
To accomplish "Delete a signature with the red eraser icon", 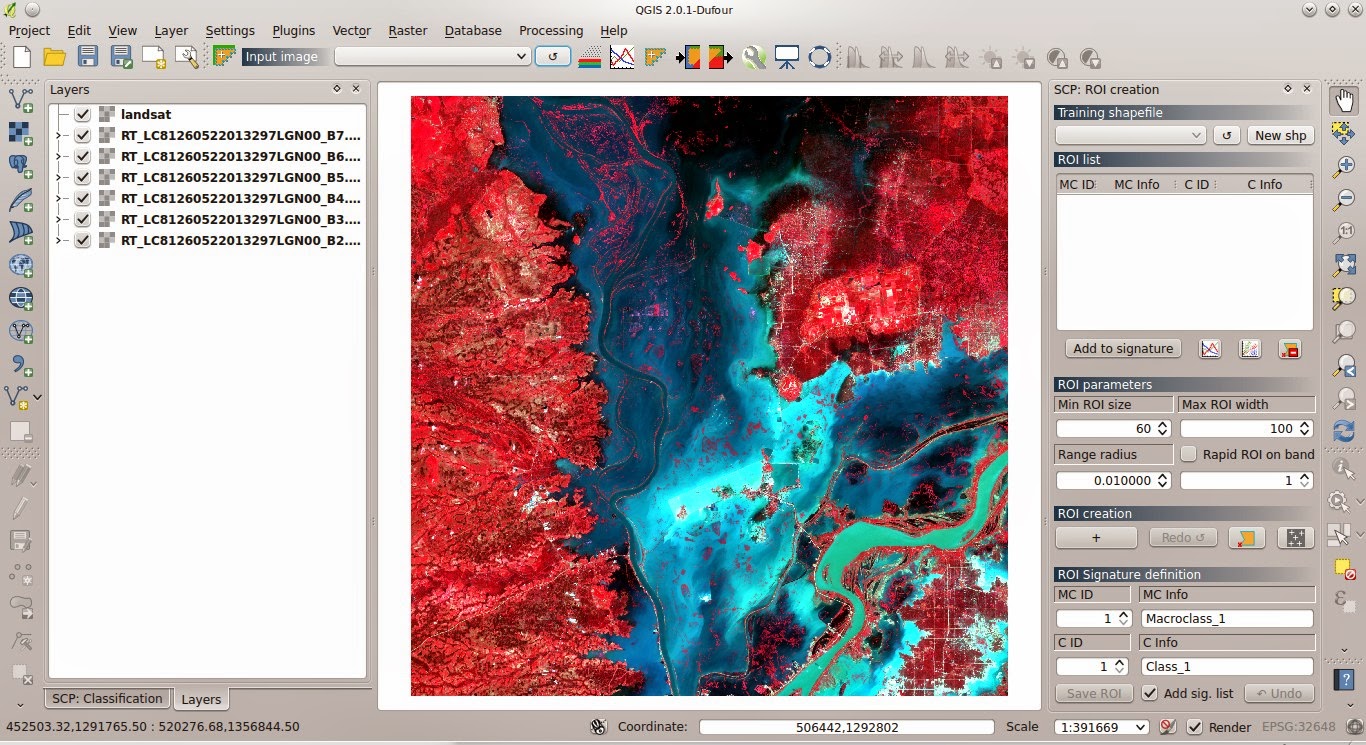I will click(1290, 349).
